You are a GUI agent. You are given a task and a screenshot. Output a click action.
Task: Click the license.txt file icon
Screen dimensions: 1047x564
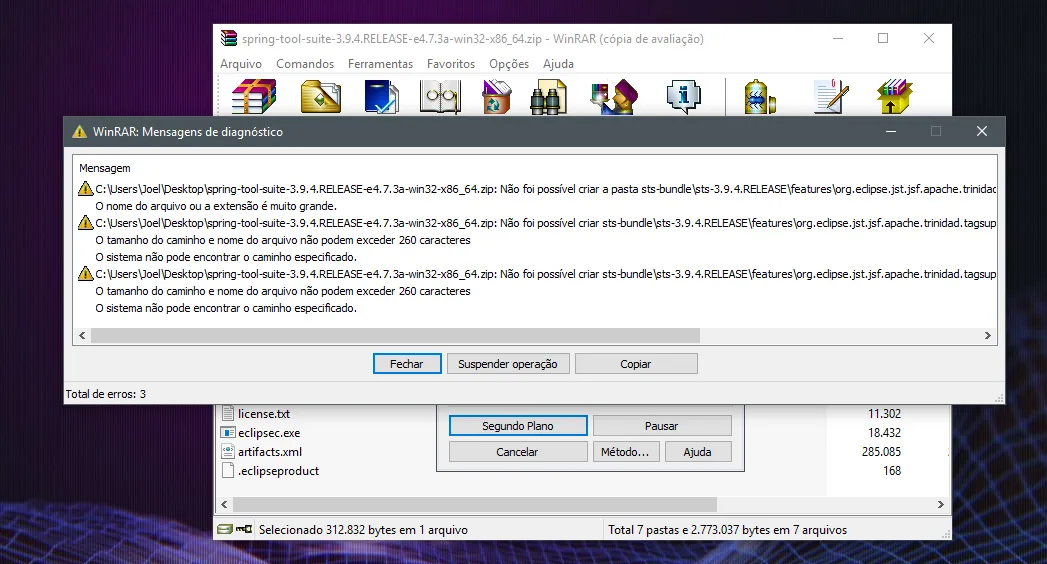click(x=228, y=414)
